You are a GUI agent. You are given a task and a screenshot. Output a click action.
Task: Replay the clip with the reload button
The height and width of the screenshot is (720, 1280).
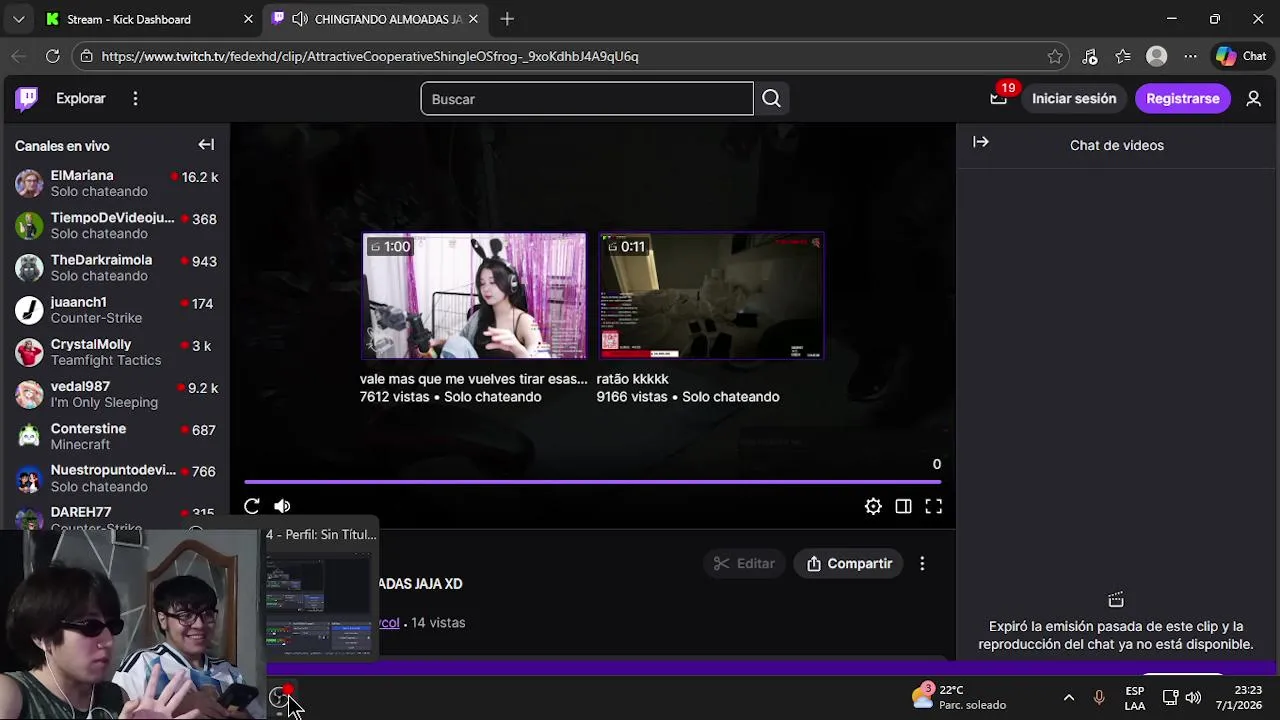coord(252,506)
